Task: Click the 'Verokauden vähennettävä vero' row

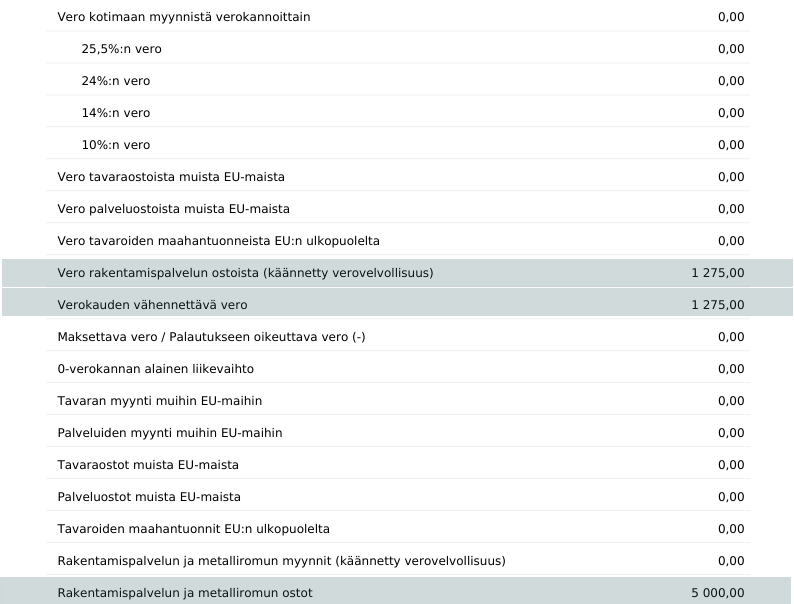Action: (152, 305)
